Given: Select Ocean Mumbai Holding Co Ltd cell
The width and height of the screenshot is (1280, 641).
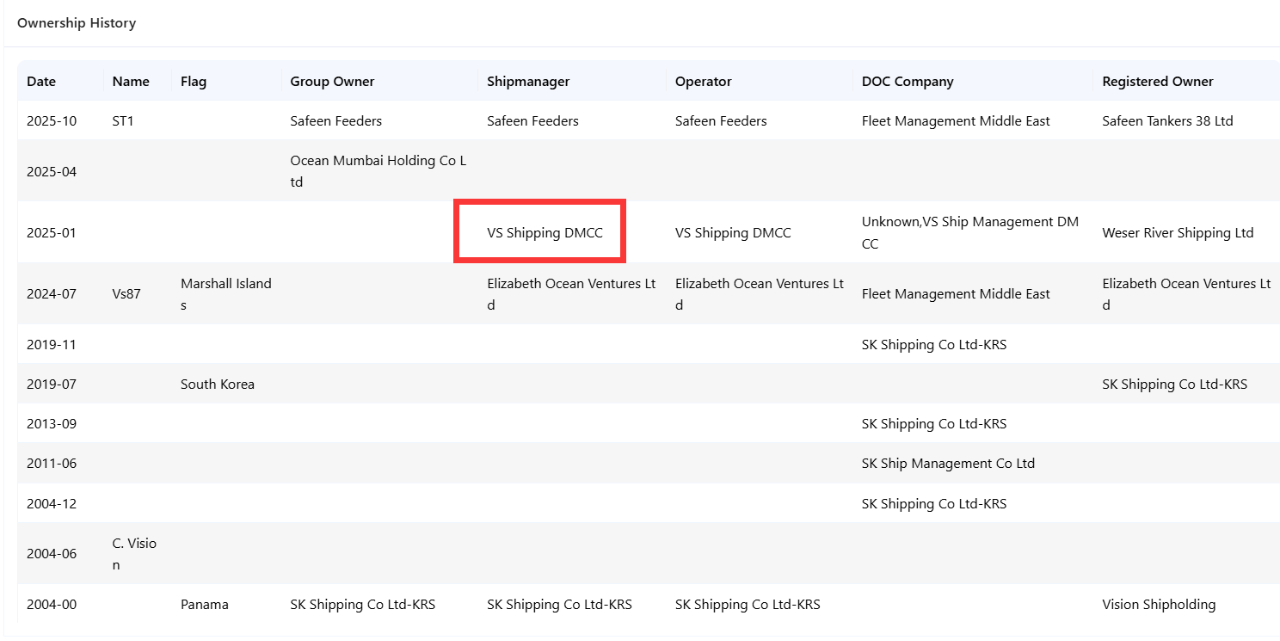Looking at the screenshot, I should (378, 171).
